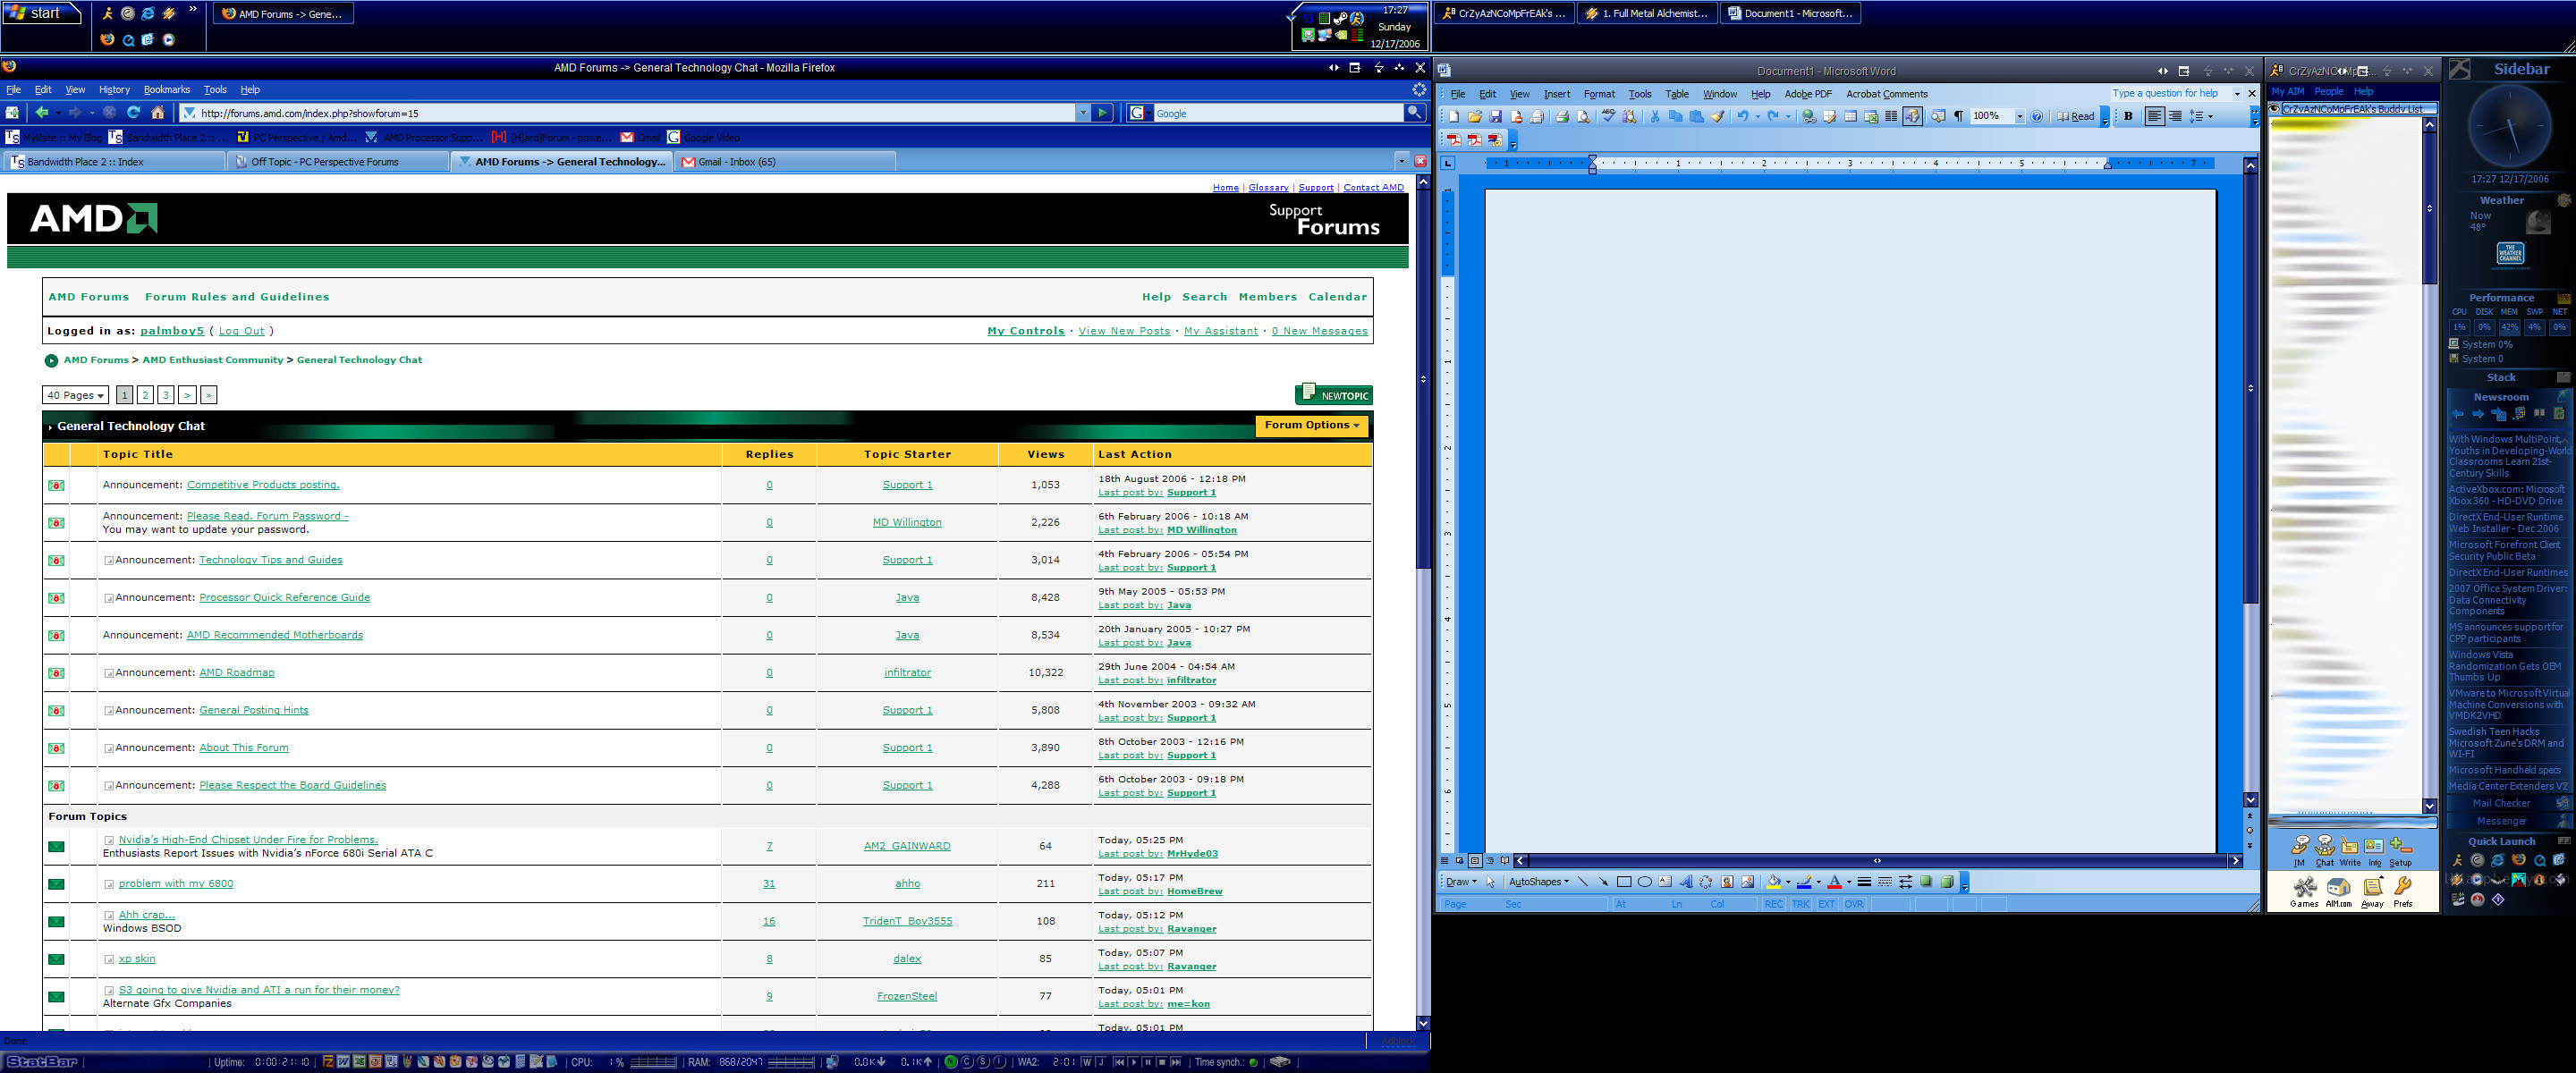Click the Insert WordArt icon in Drawing toolbar

tap(1687, 882)
